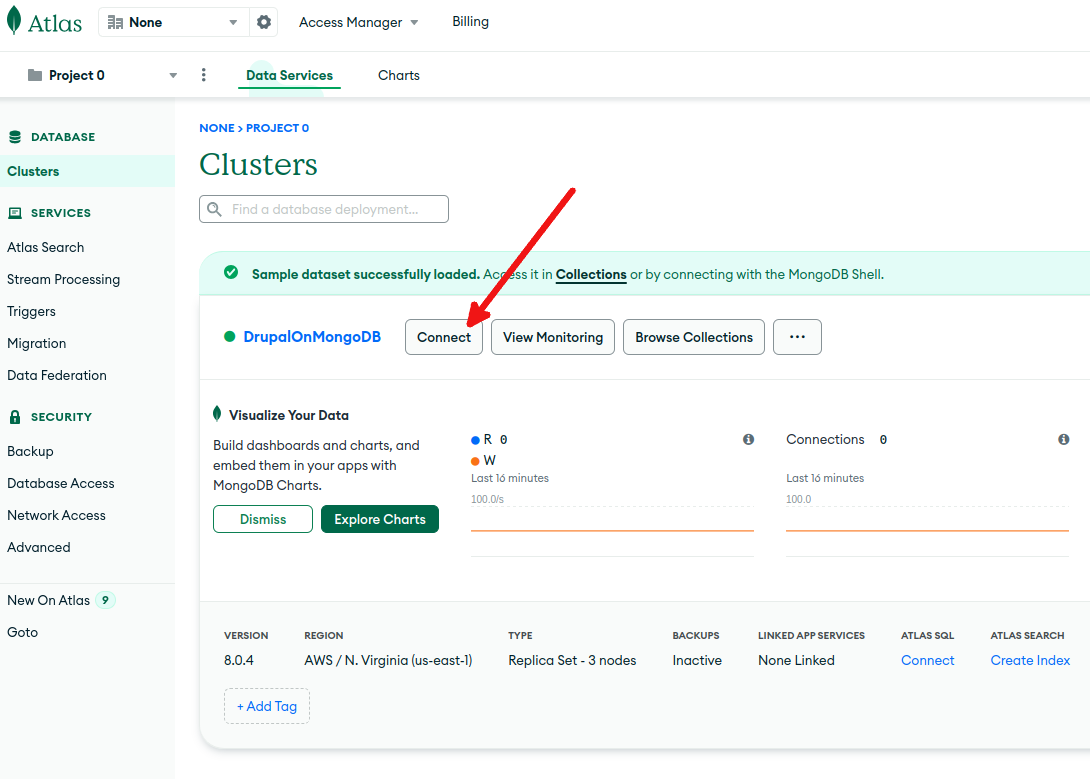Click the organization building icon
Image resolution: width=1090 pixels, height=779 pixels.
click(115, 22)
